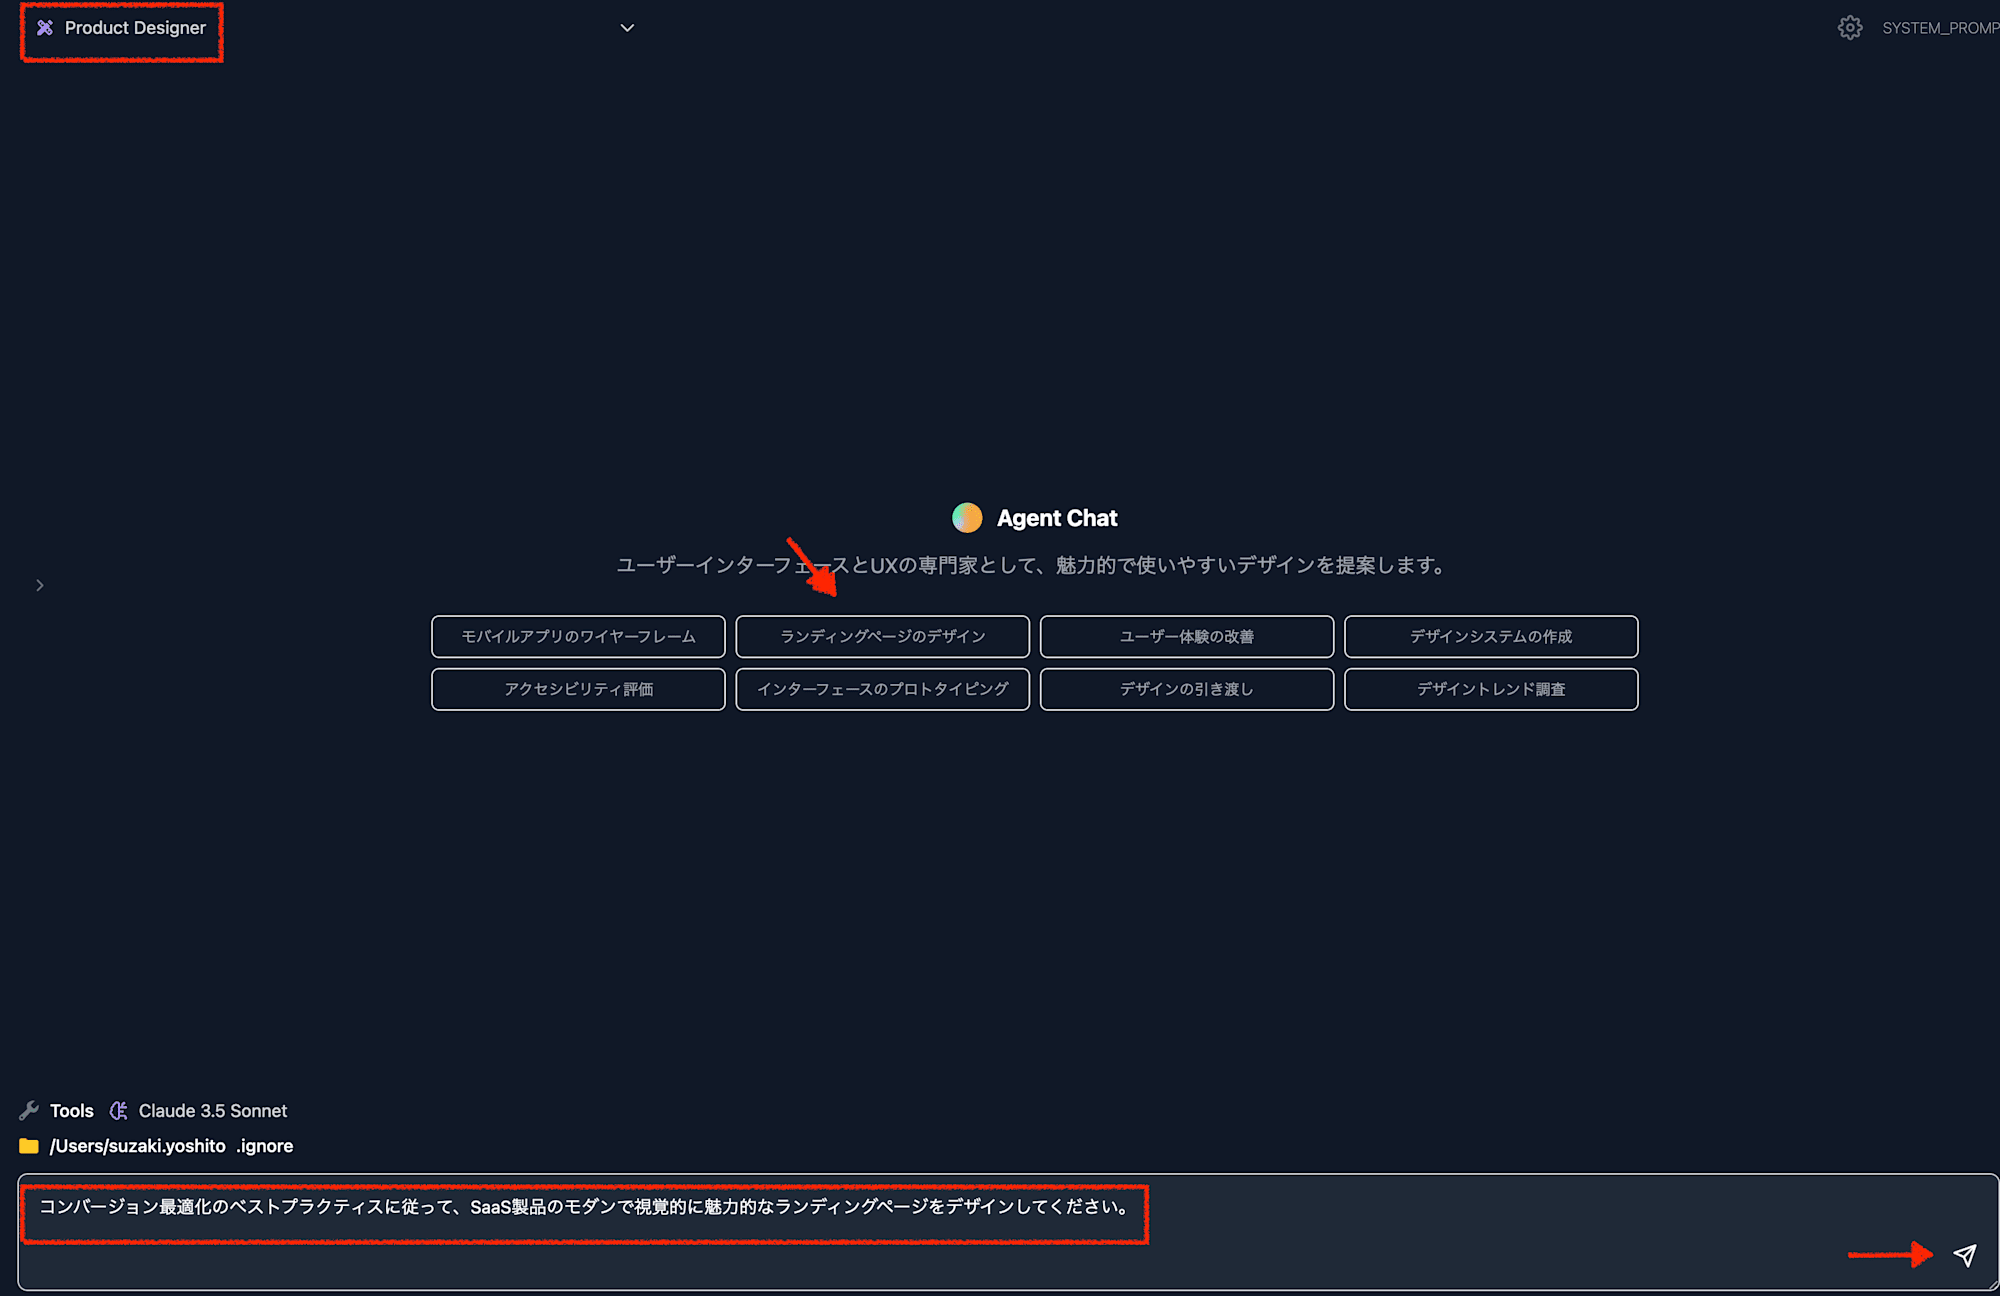Click the model brain icon

(119, 1111)
